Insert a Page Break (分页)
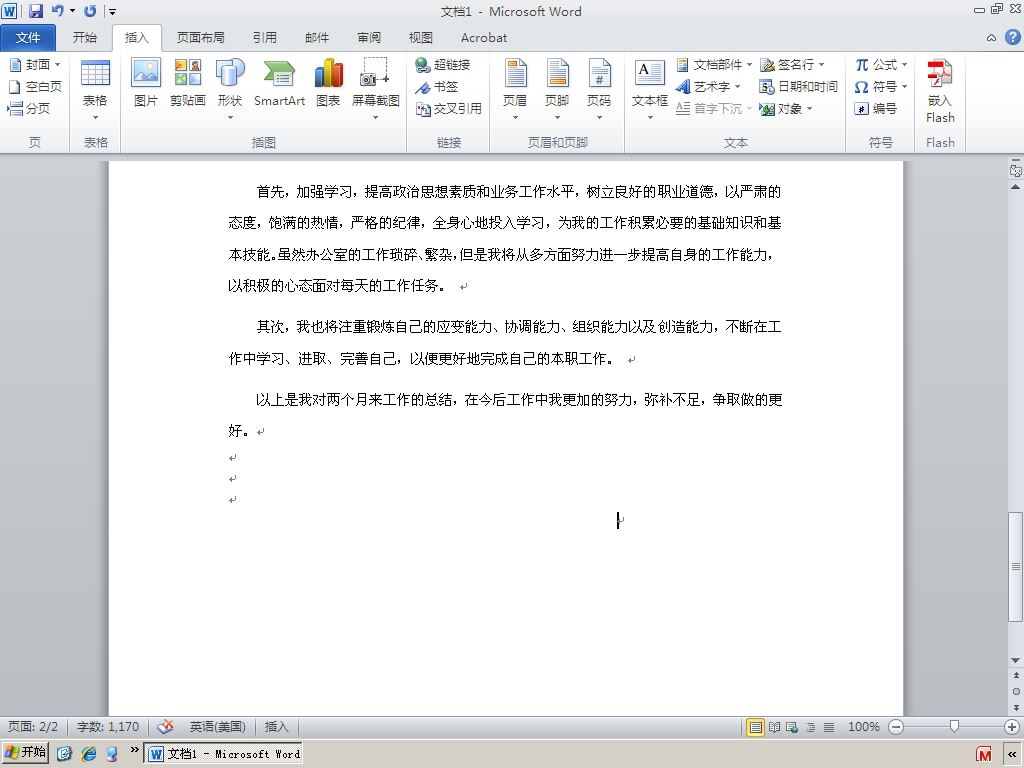The image size is (1024, 768). pyautogui.click(x=29, y=108)
